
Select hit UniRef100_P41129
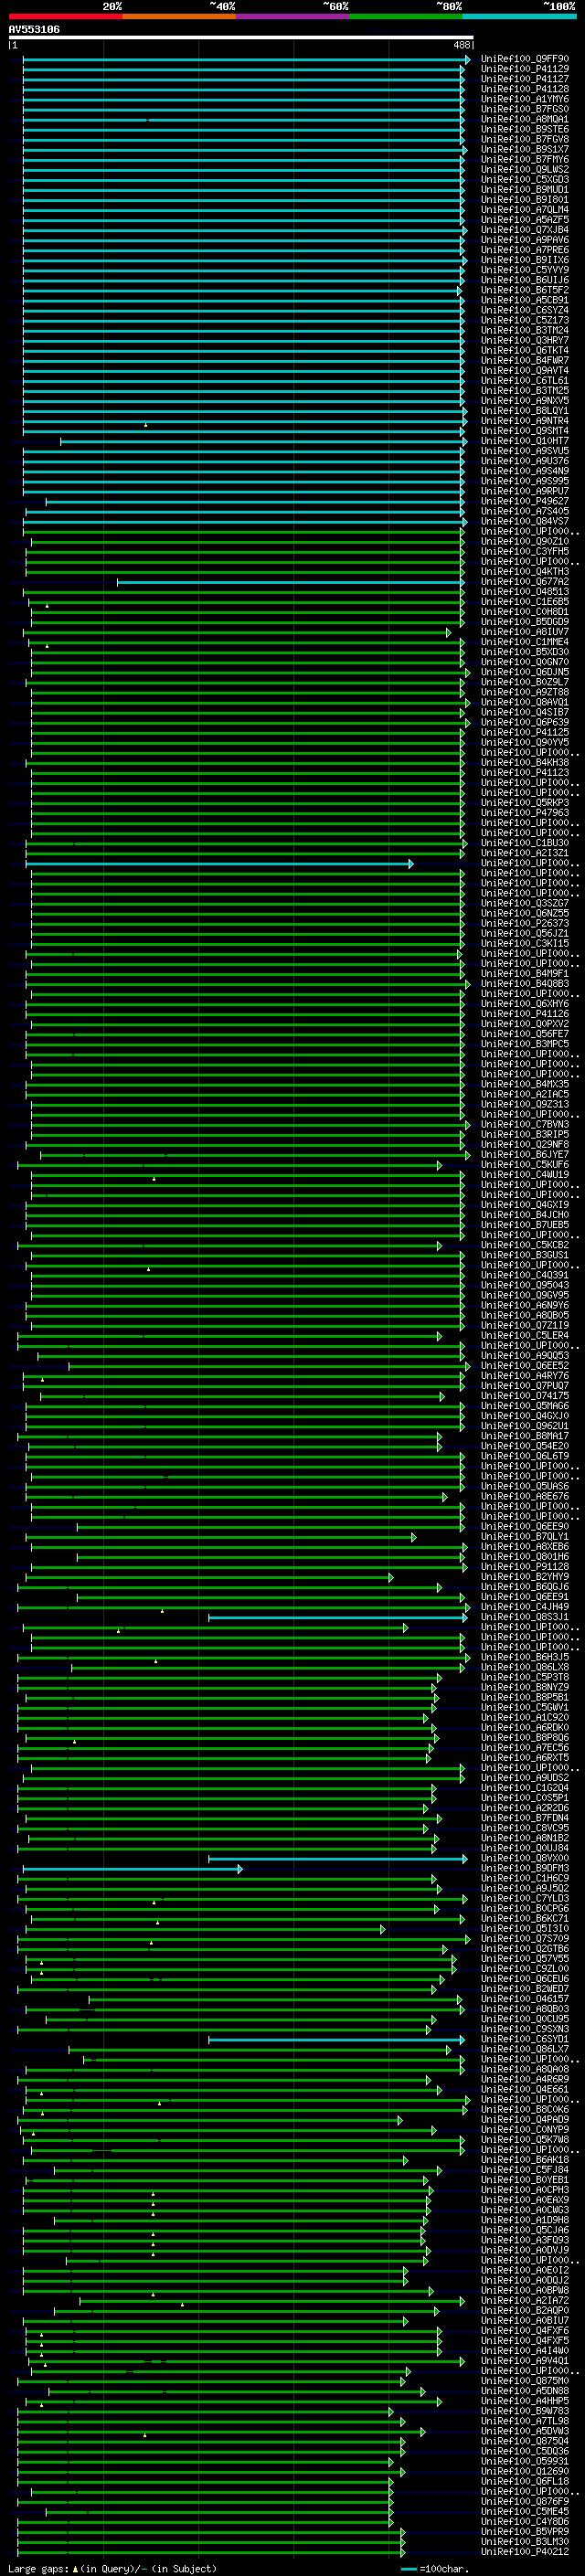[525, 69]
